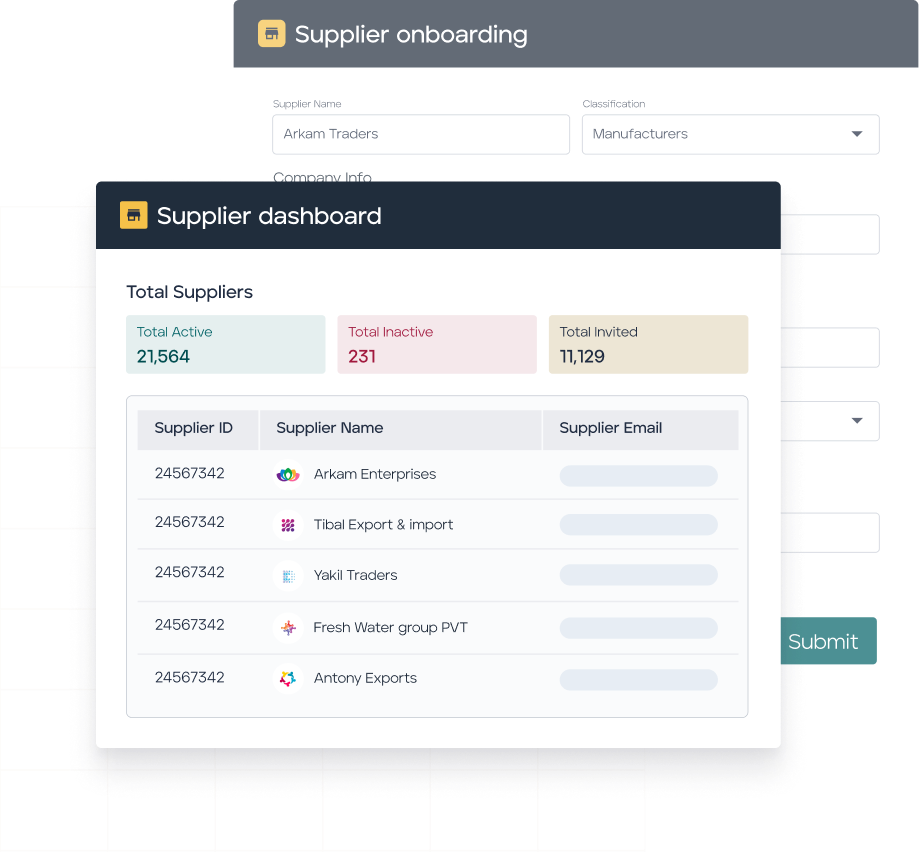The width and height of the screenshot is (919, 852).
Task: Select the Yakil Traders supplier name
Action: coord(355,576)
